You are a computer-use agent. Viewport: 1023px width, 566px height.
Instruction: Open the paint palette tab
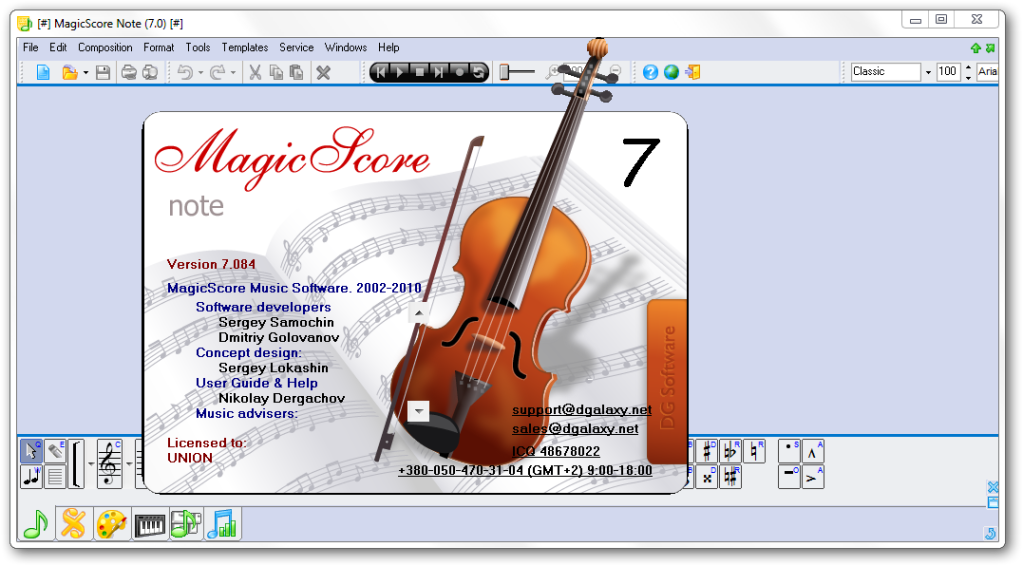pyautogui.click(x=112, y=524)
